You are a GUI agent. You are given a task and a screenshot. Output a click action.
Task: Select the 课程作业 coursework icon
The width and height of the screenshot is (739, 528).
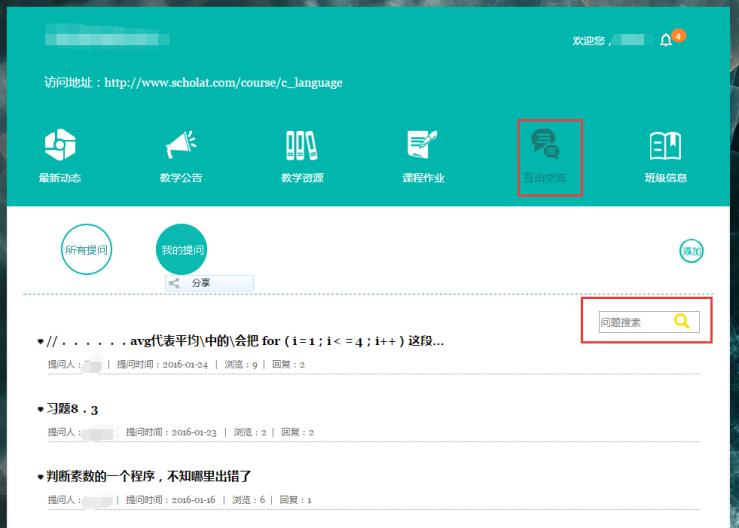click(x=423, y=146)
